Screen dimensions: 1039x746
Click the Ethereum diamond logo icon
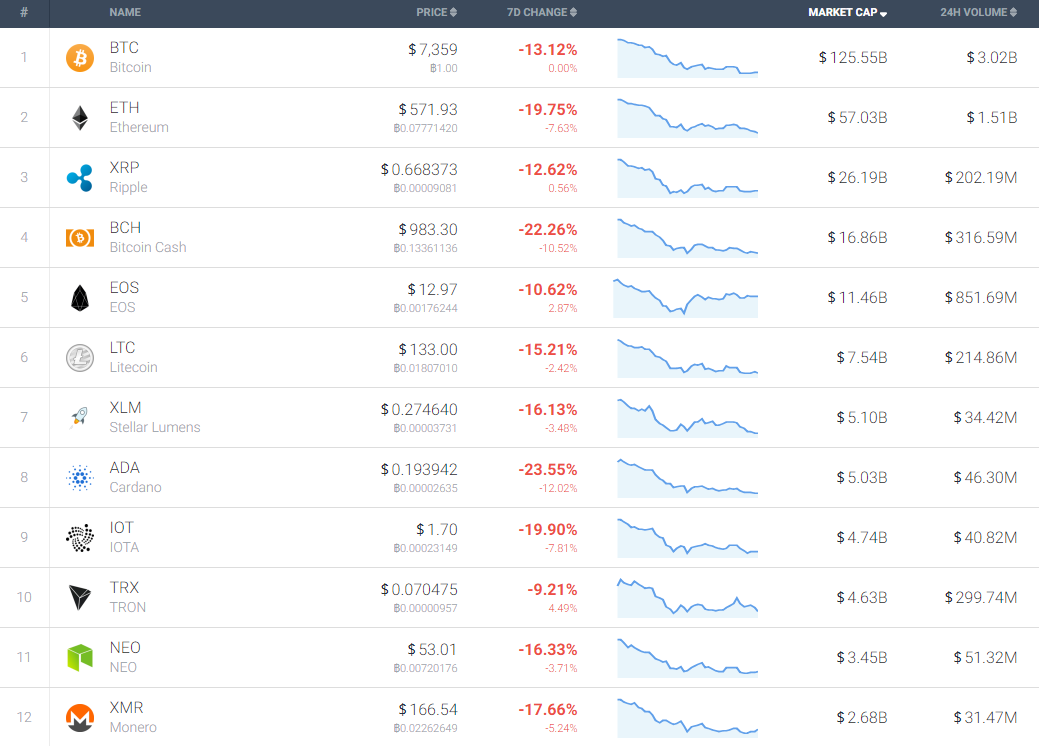(x=80, y=118)
